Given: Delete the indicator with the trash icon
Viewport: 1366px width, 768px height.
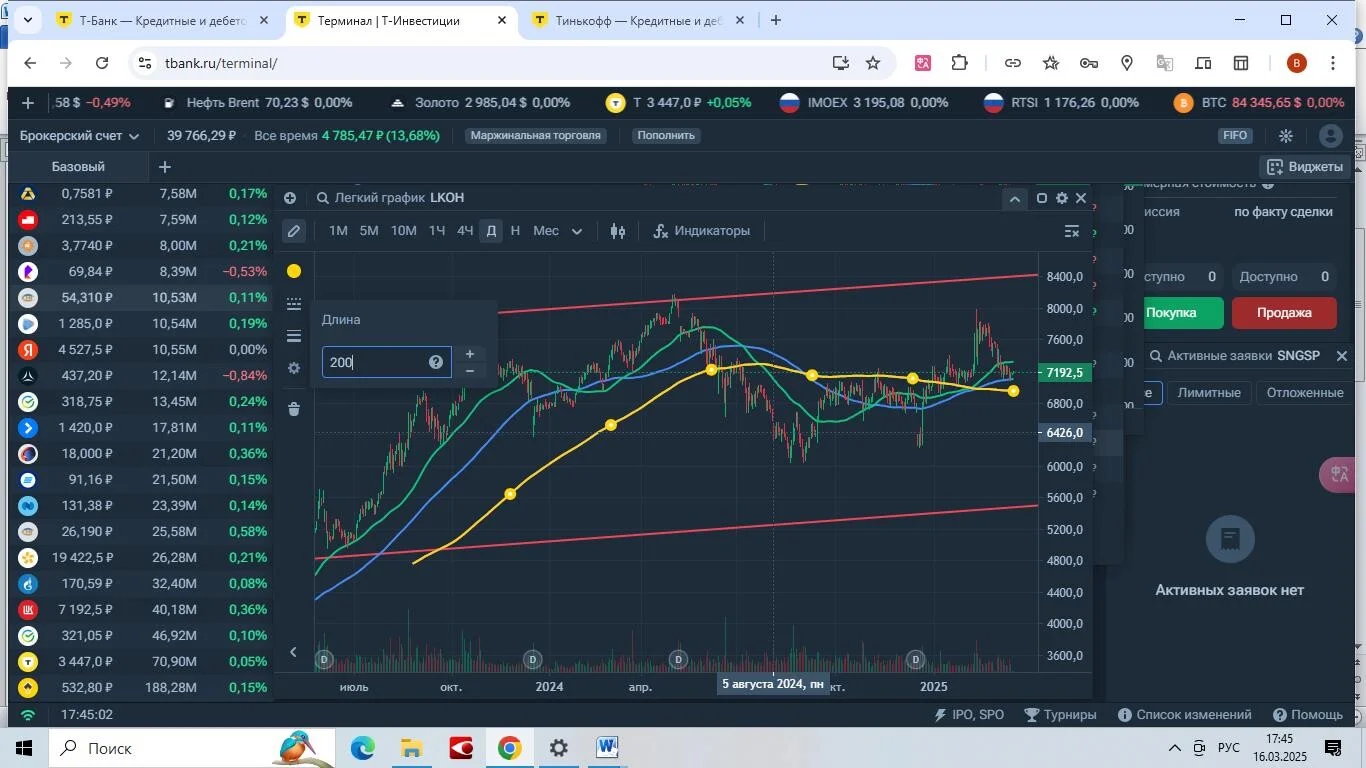Looking at the screenshot, I should click(x=294, y=408).
